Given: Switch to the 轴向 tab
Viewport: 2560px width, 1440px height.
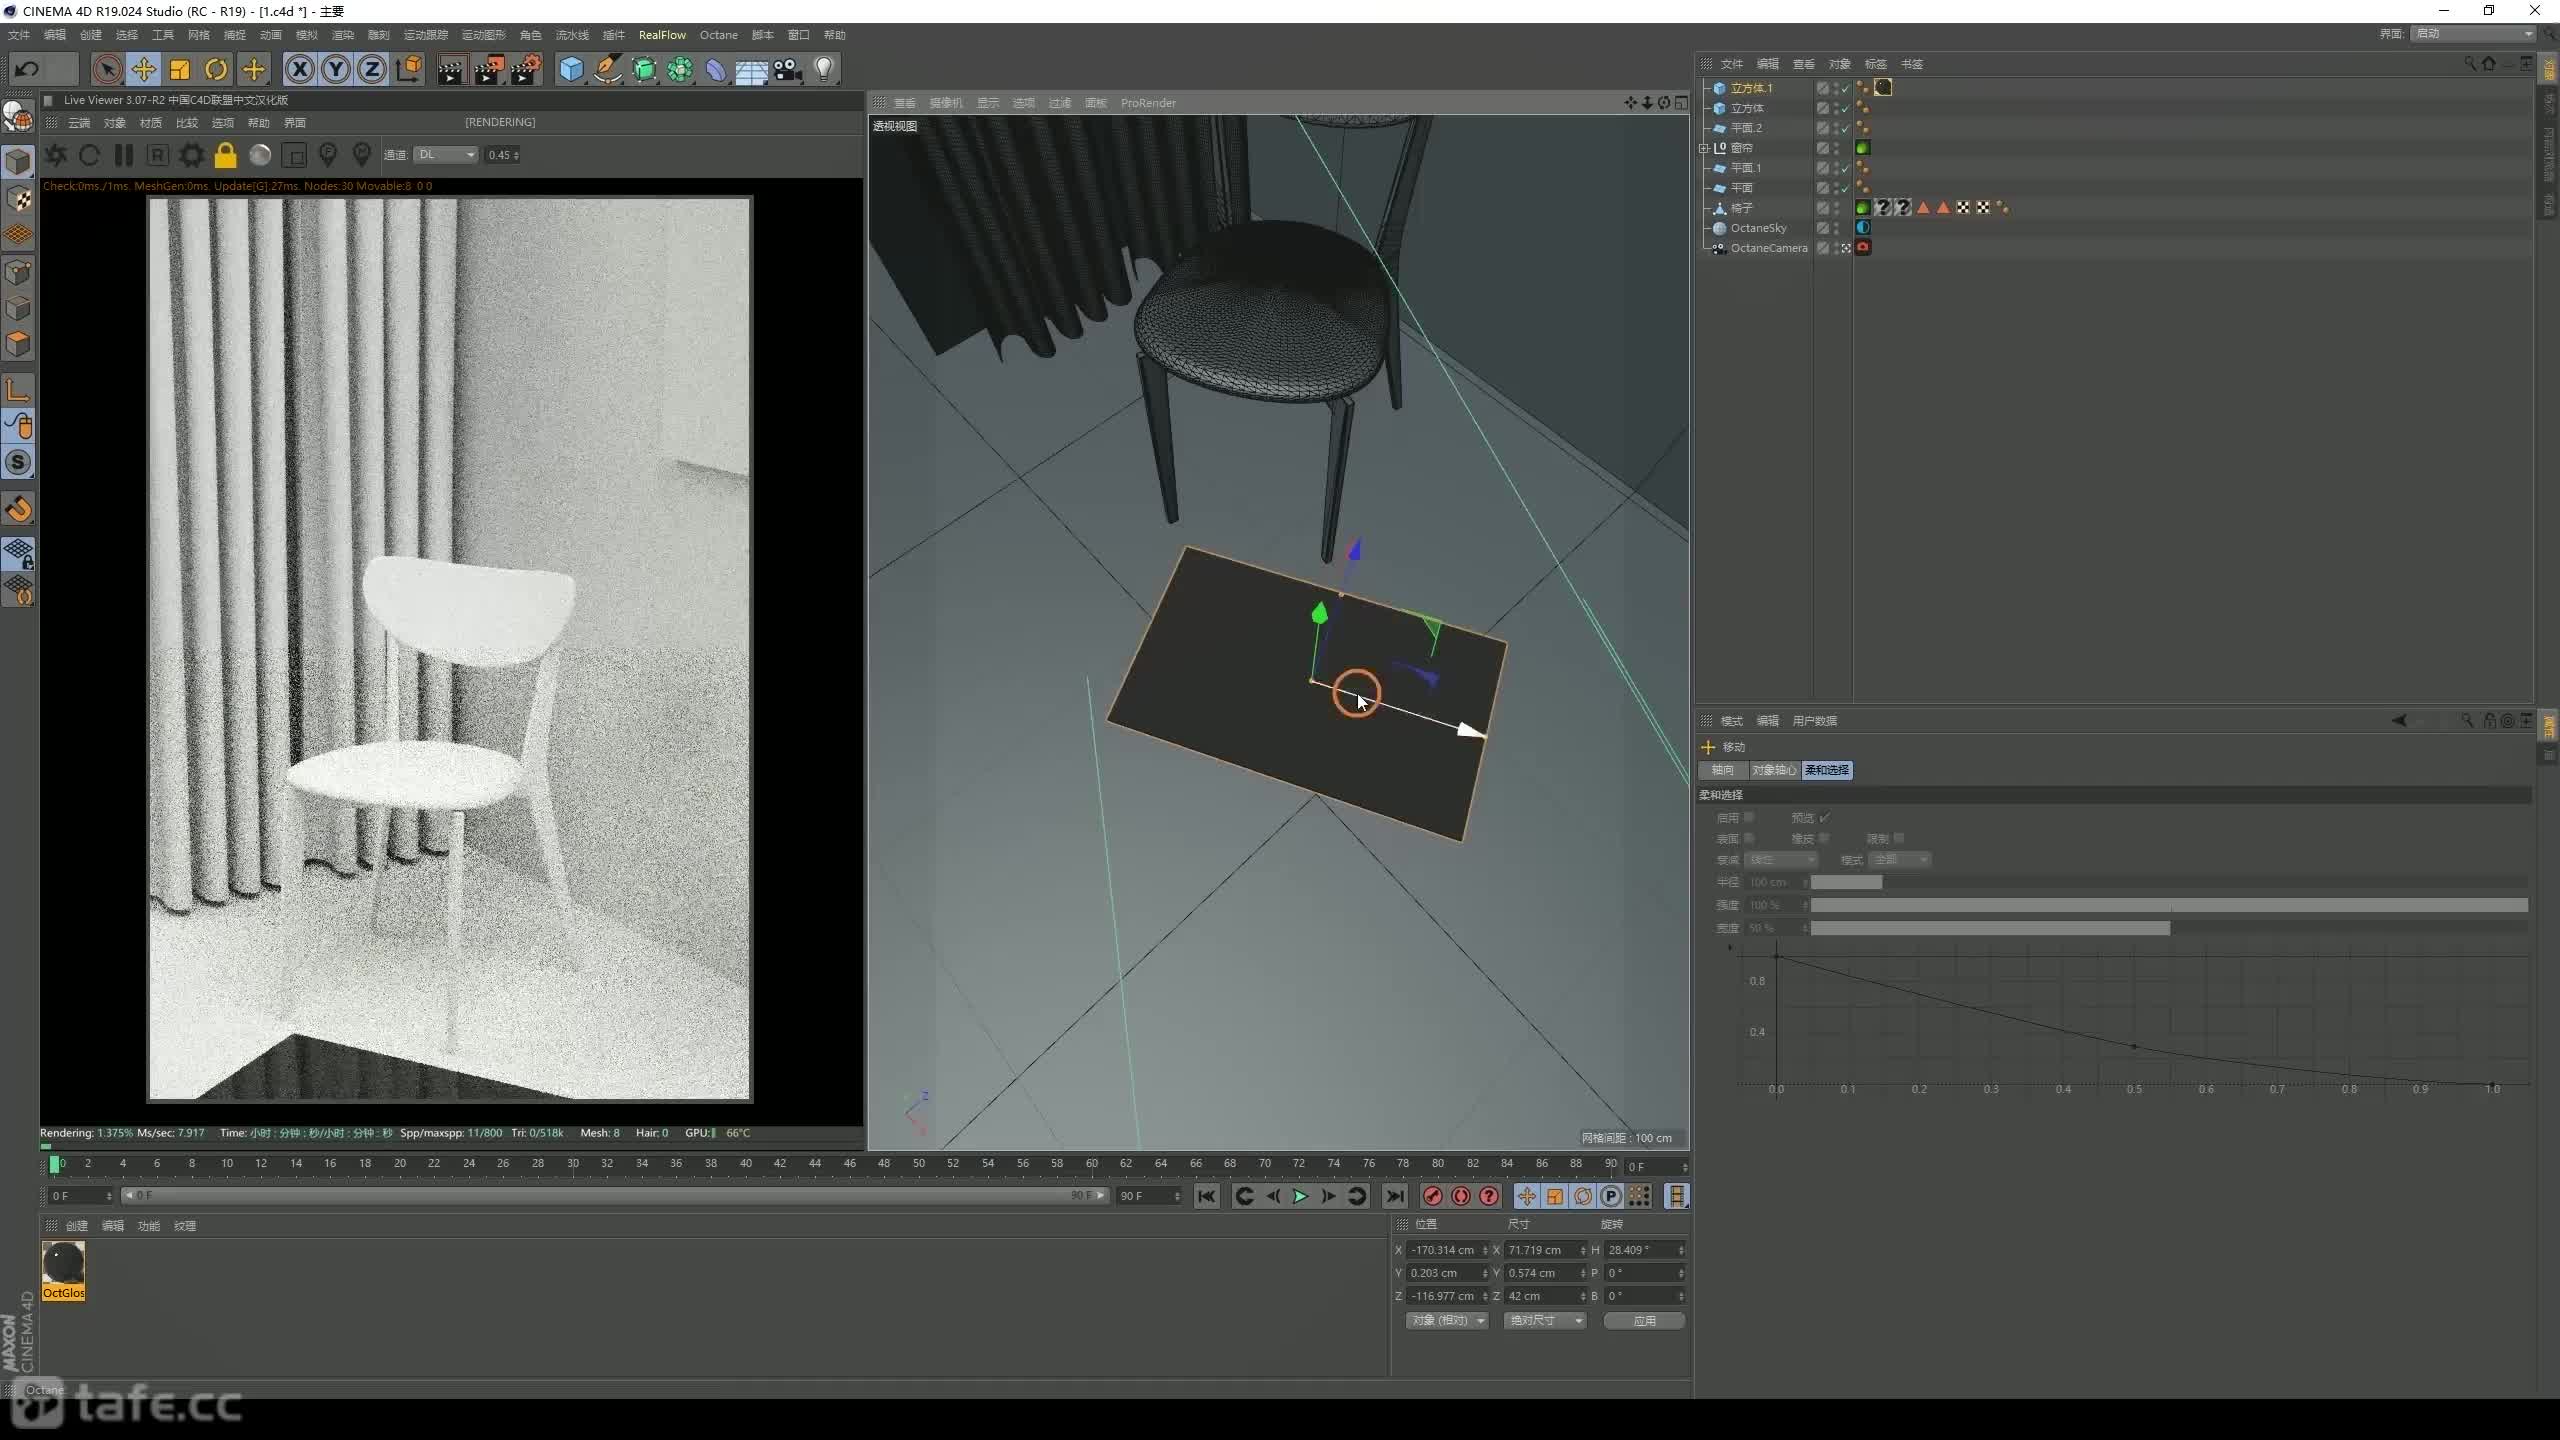Looking at the screenshot, I should pyautogui.click(x=1722, y=770).
